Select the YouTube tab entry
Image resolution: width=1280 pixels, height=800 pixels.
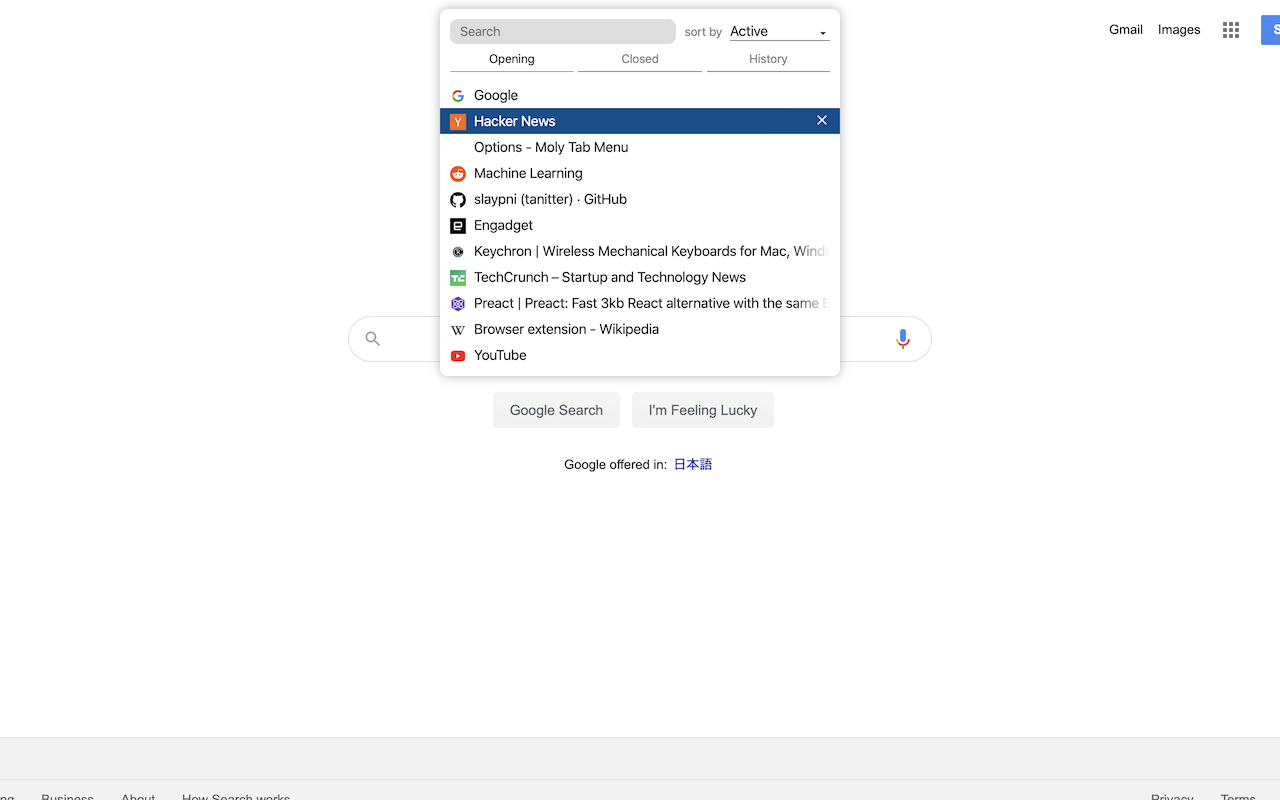pos(640,355)
